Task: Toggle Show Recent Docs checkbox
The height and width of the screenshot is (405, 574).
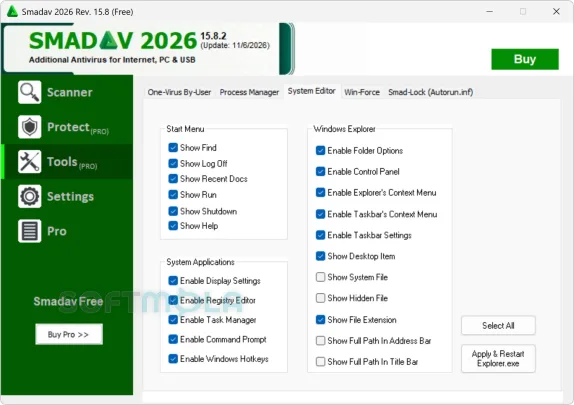Action: (x=173, y=179)
